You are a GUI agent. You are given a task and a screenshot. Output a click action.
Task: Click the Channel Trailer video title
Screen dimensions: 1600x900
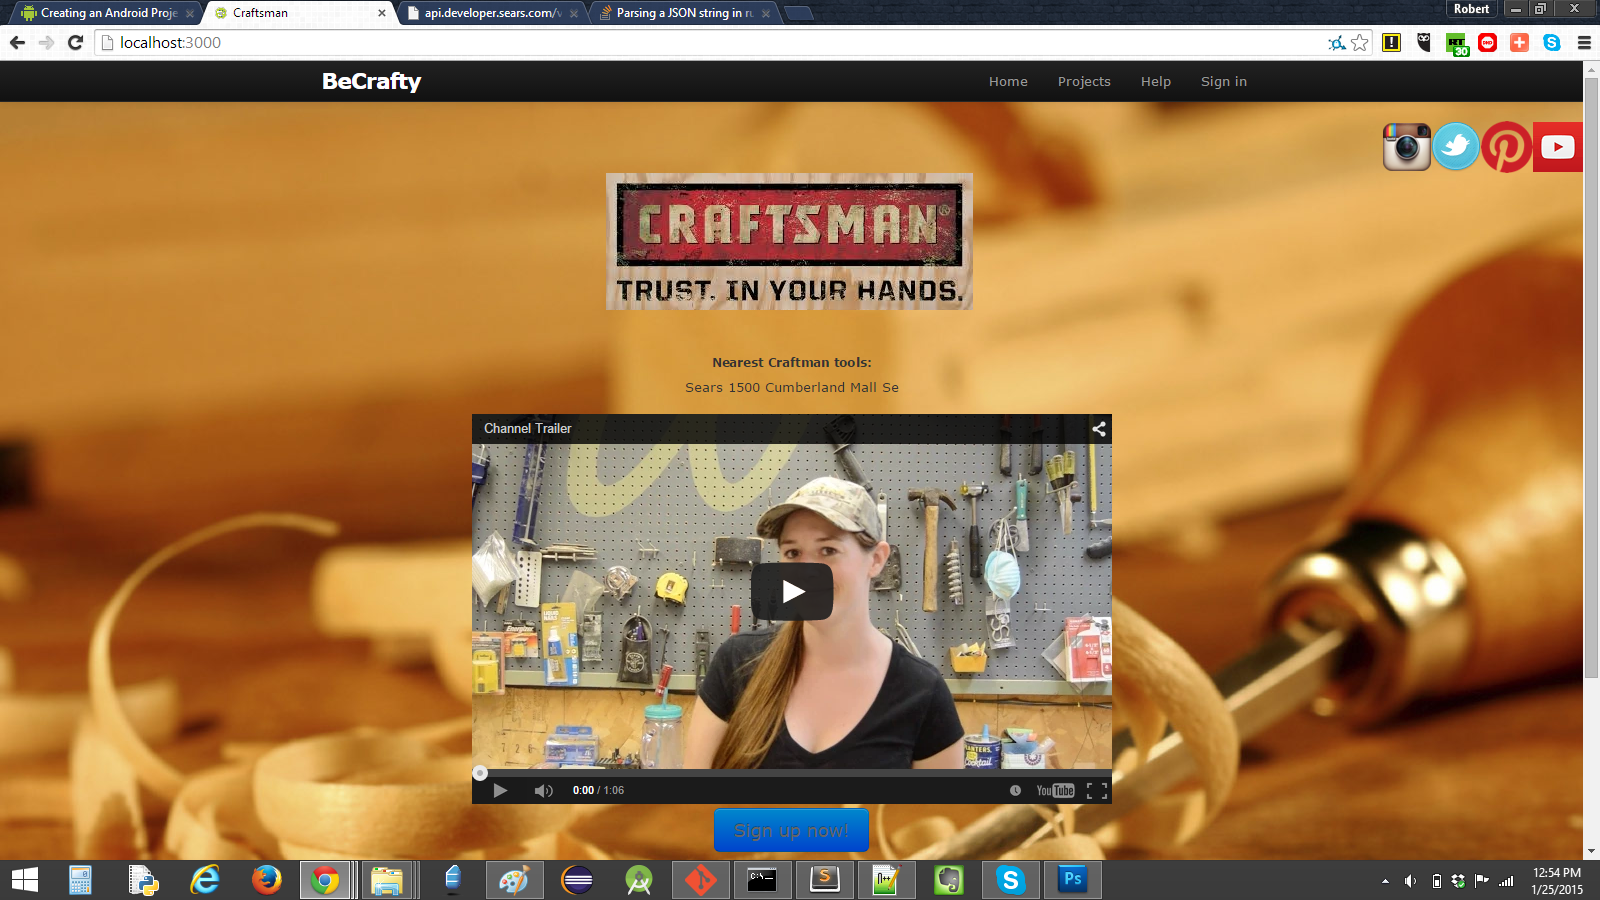pos(528,428)
